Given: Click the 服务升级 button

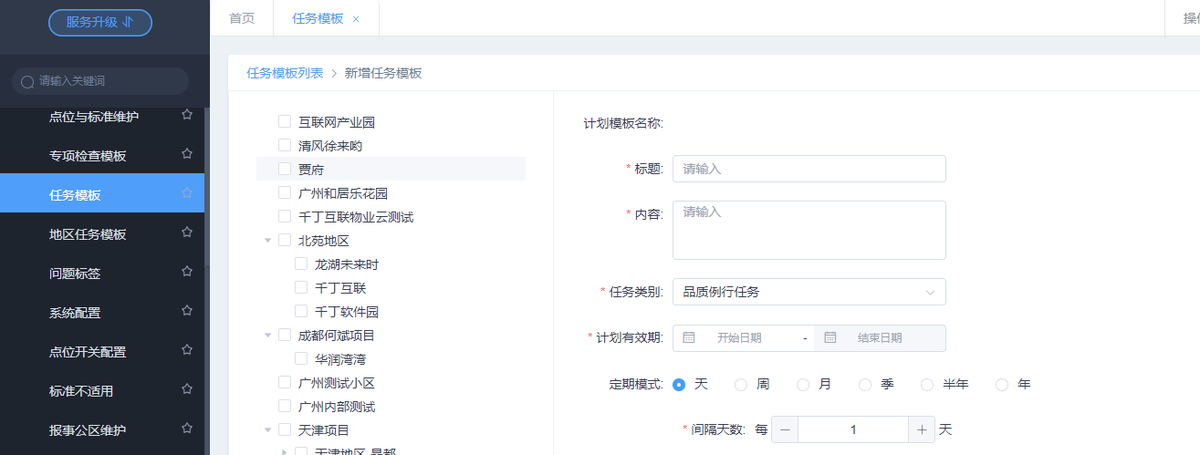Looking at the screenshot, I should coord(100,22).
